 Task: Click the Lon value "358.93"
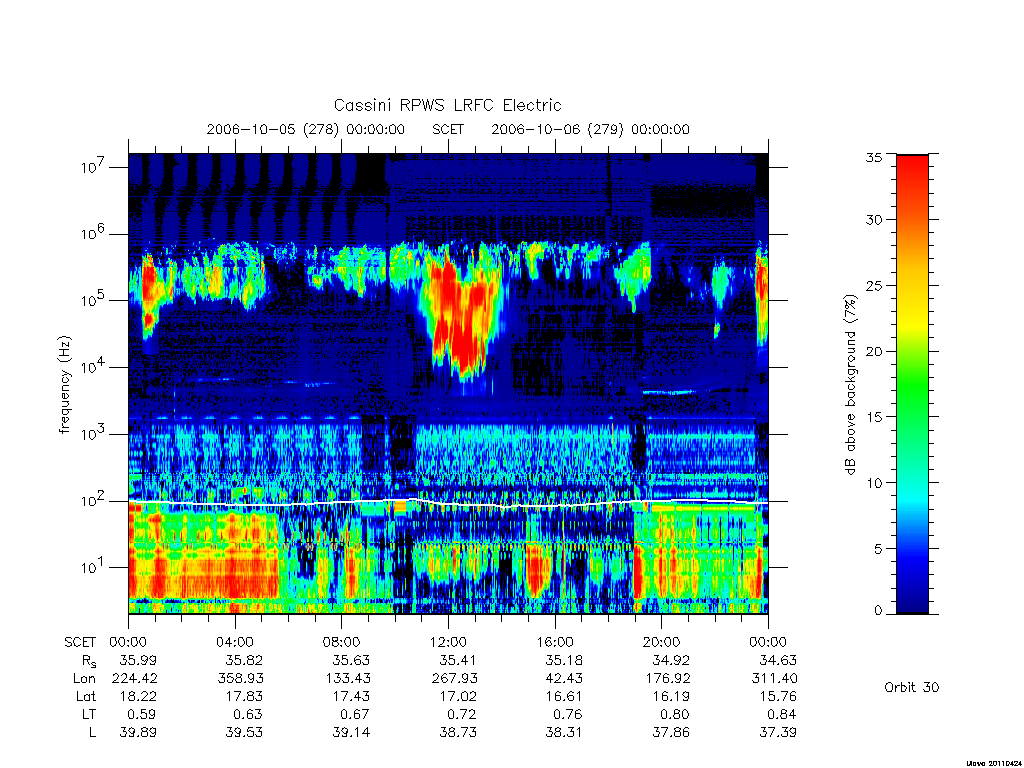point(241,679)
